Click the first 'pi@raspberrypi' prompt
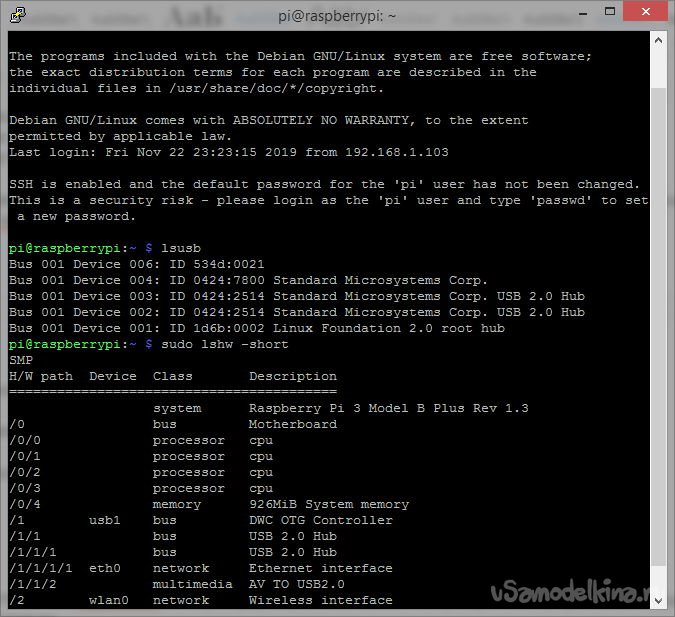 [x=65, y=248]
